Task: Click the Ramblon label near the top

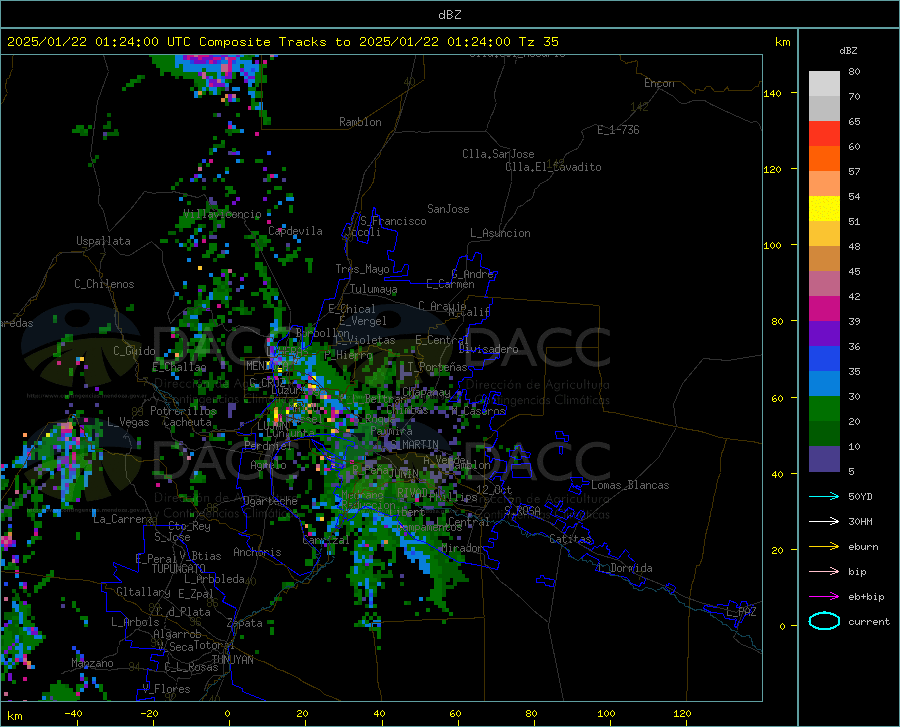Action: pyautogui.click(x=360, y=122)
